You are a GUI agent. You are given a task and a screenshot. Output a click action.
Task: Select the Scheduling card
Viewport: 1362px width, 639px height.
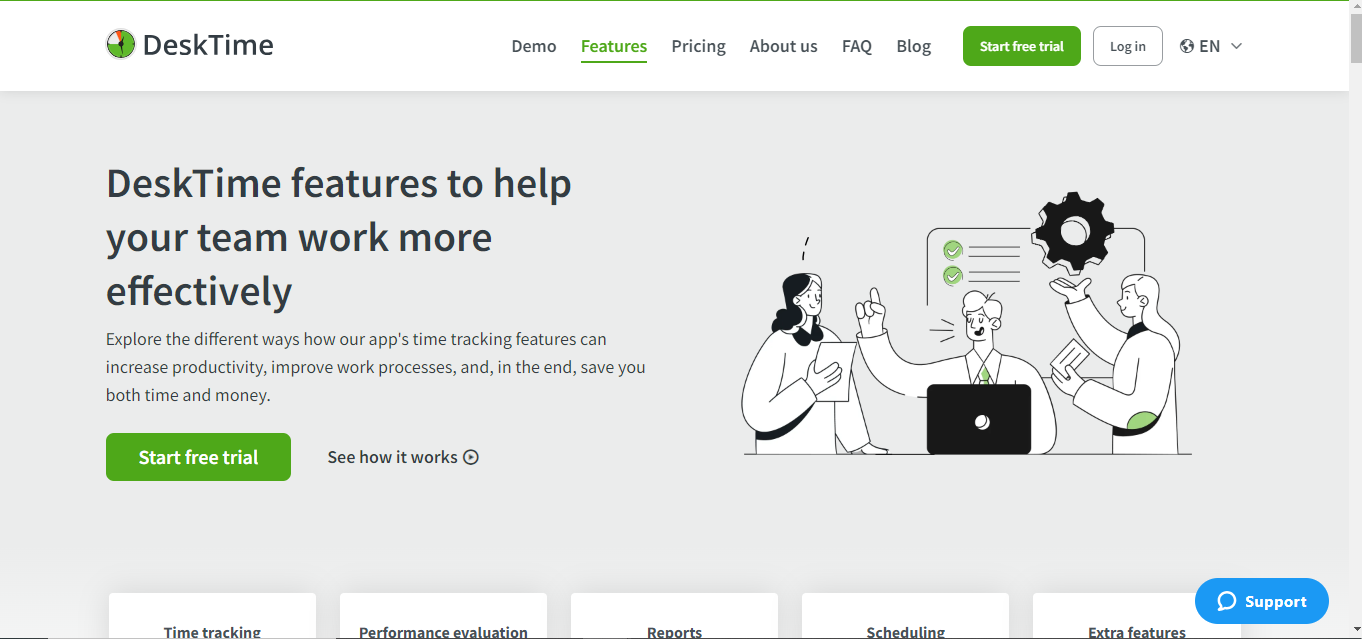coord(905,616)
